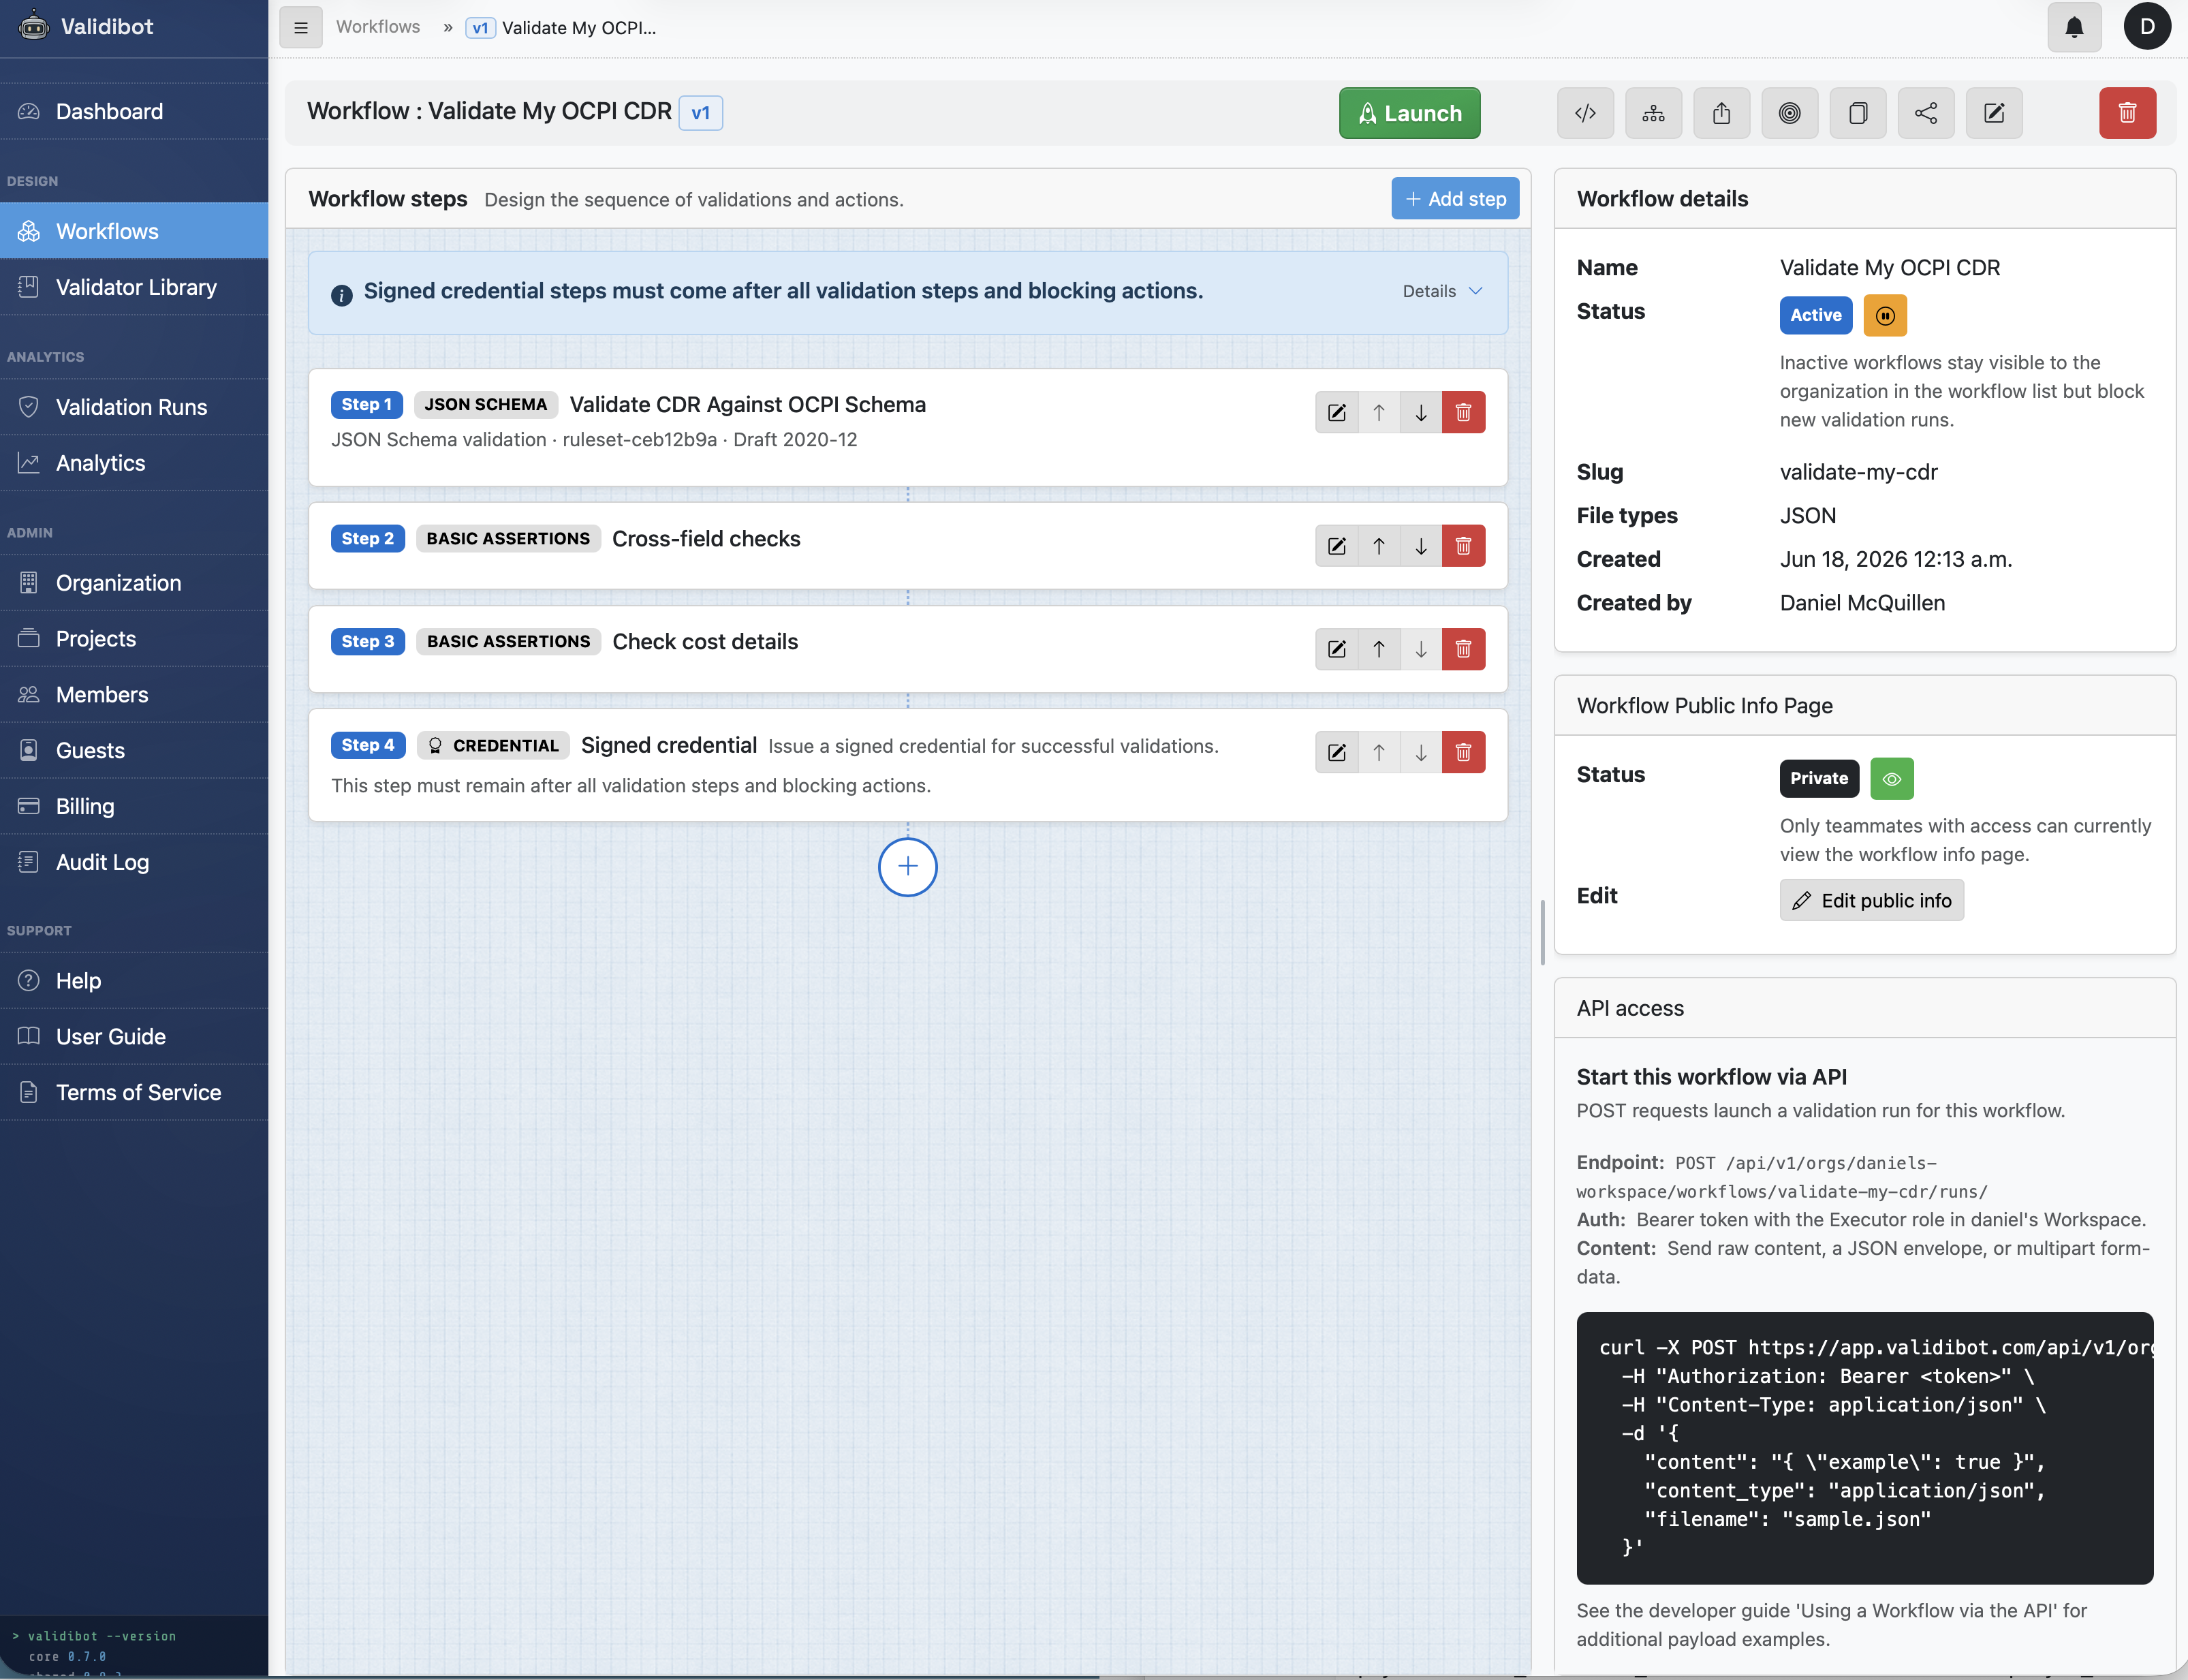Move Step 3 Check cost details up
2188x1680 pixels.
[x=1378, y=649]
